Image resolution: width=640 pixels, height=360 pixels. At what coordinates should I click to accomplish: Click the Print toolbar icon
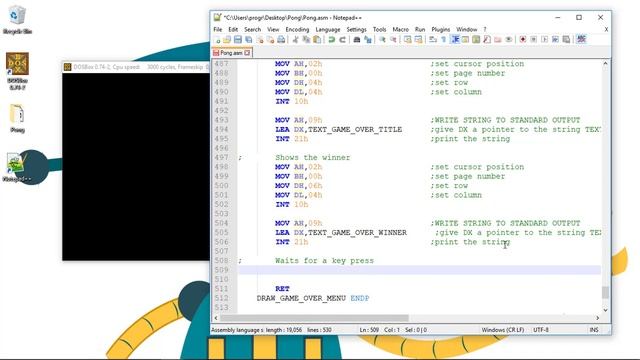point(281,40)
